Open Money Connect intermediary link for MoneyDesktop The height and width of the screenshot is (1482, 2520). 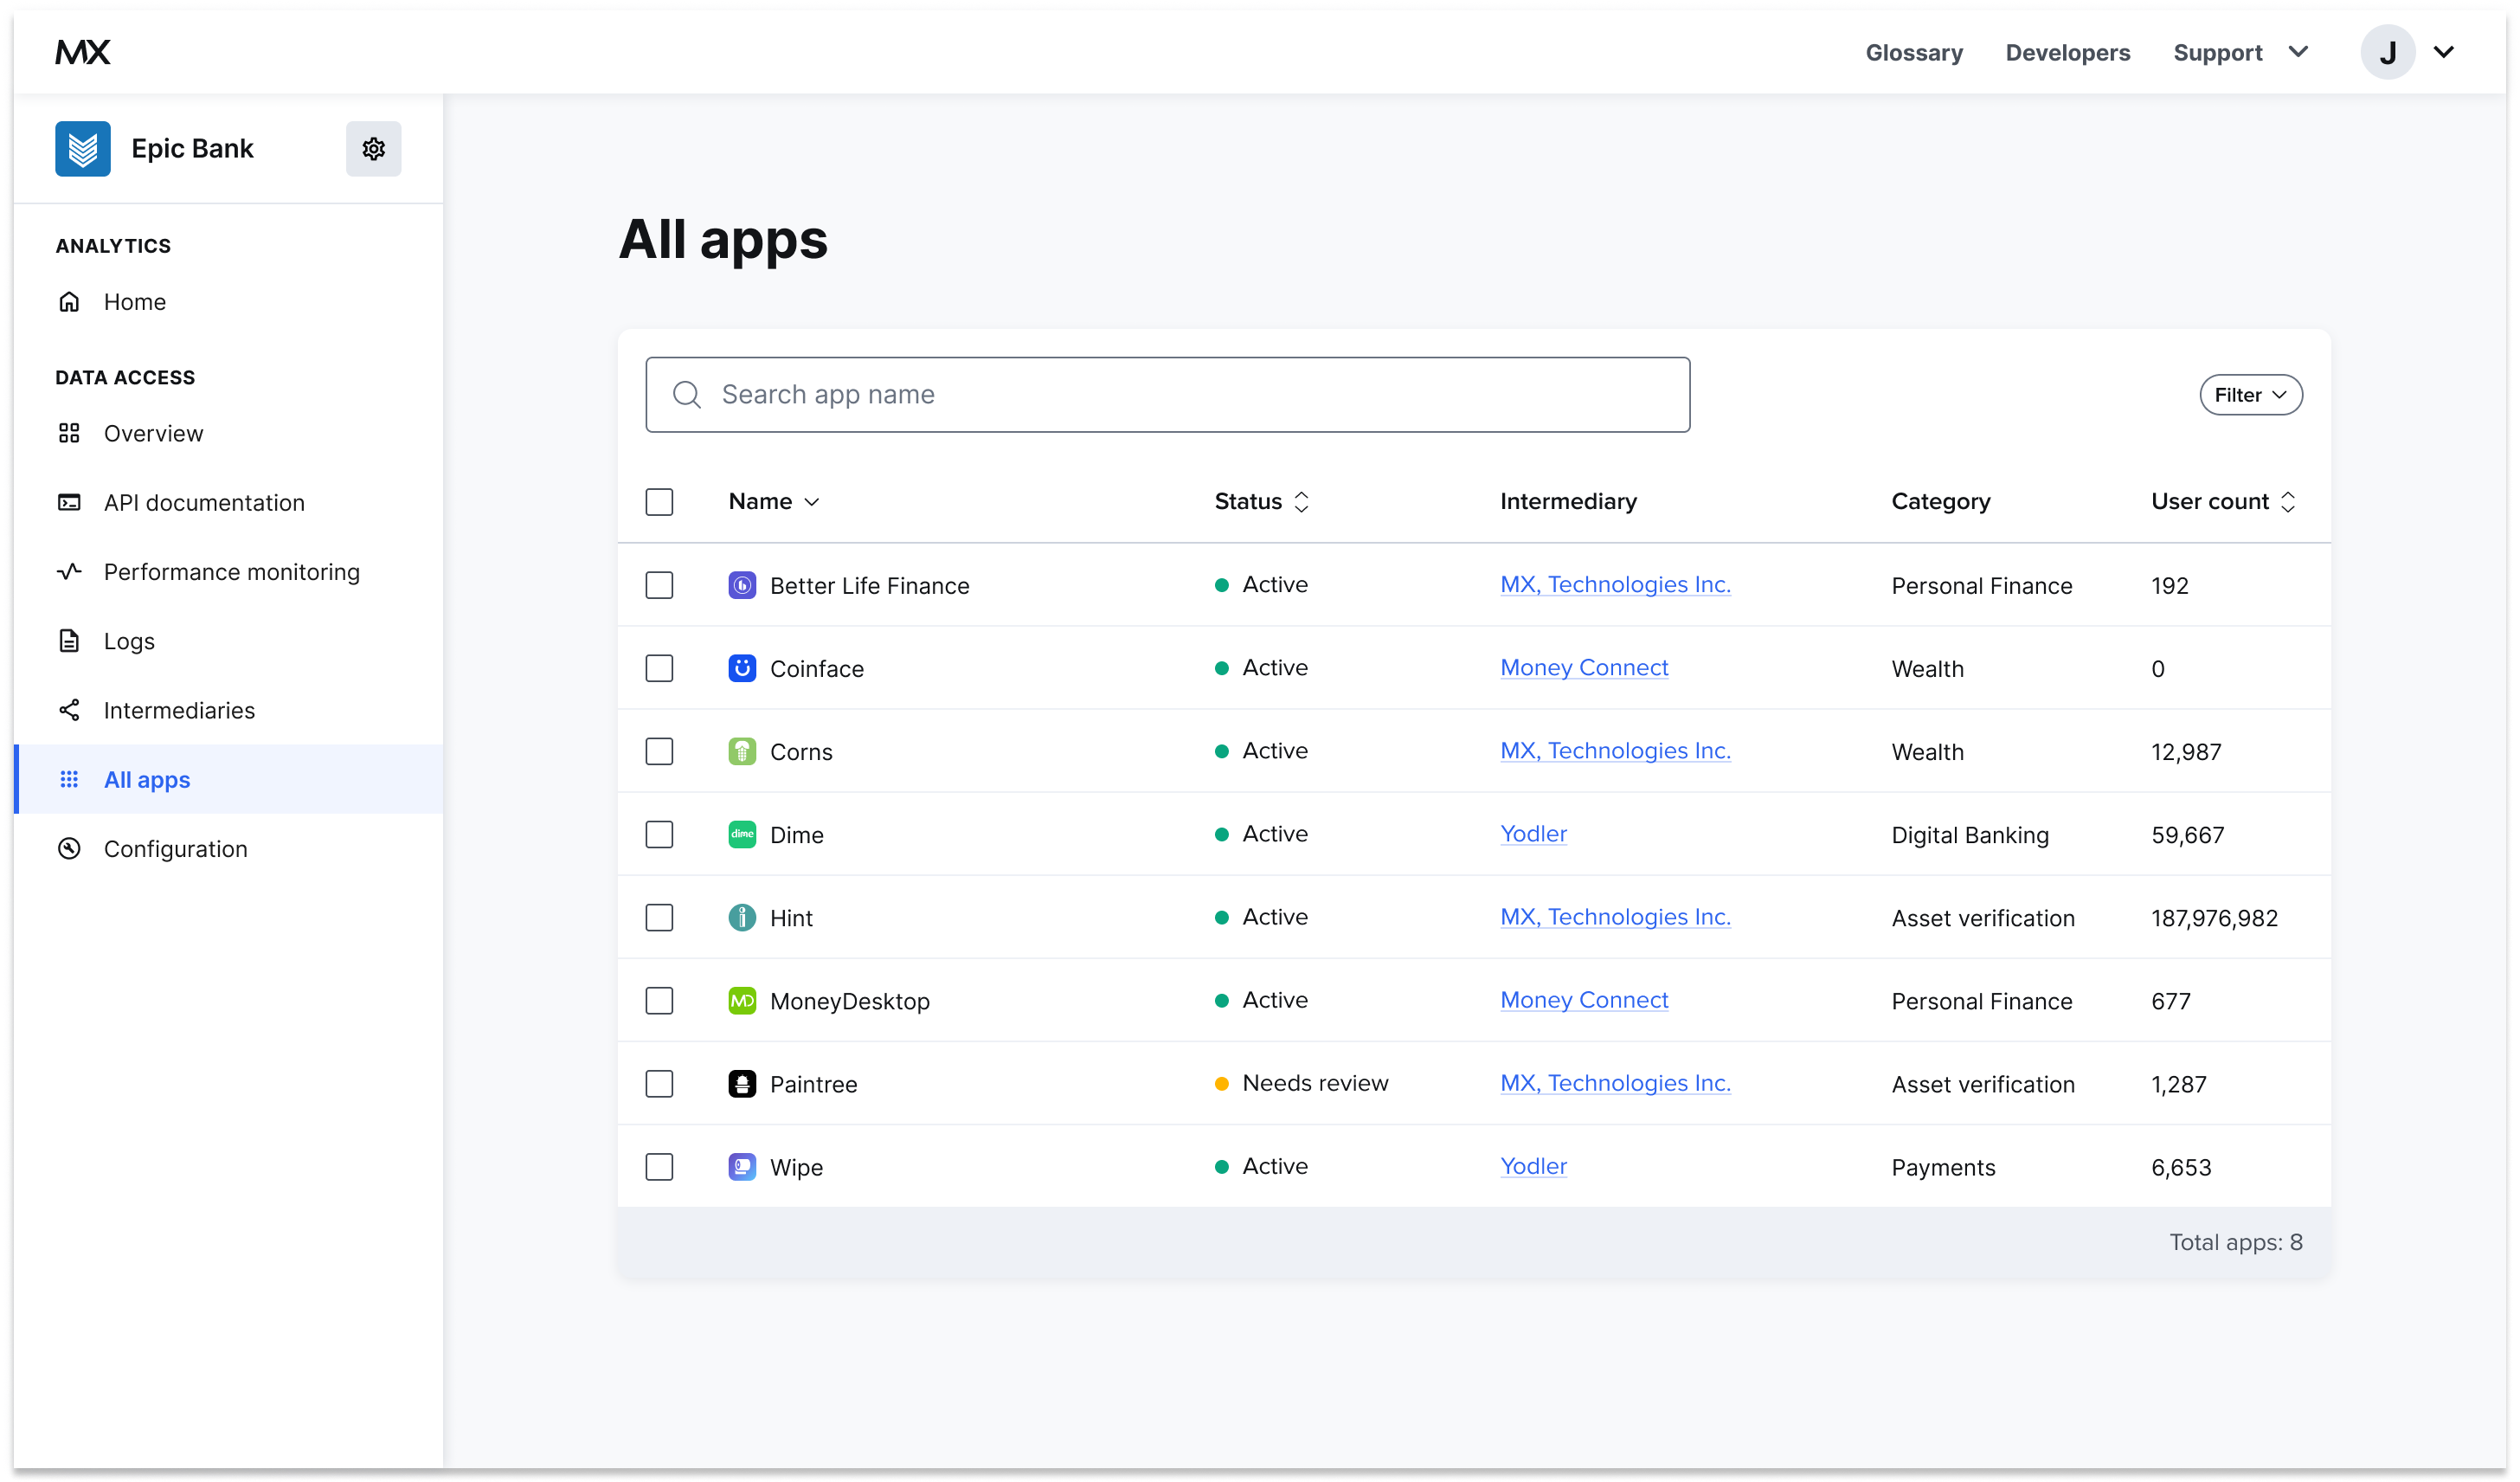(x=1583, y=1000)
